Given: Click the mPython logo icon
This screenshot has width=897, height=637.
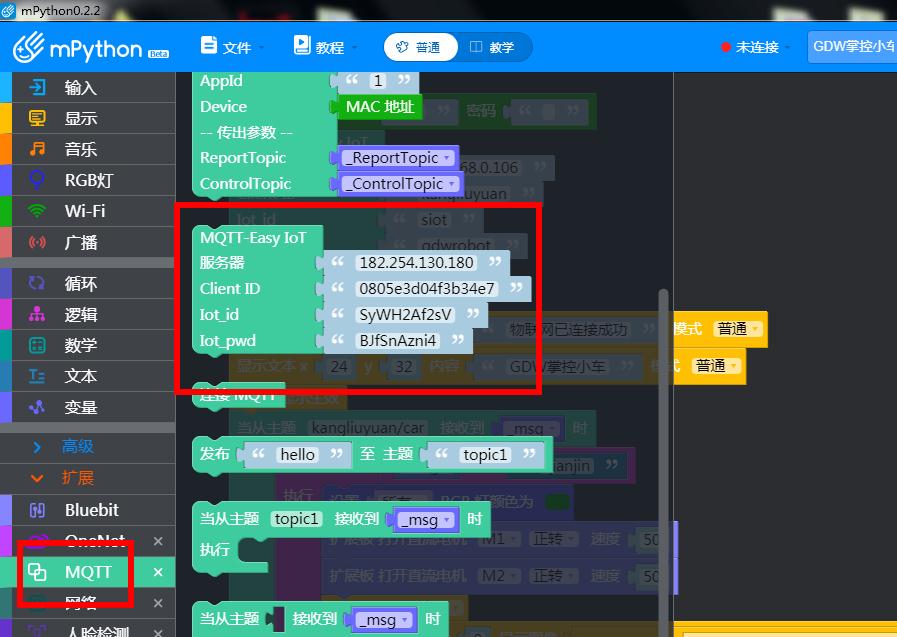Looking at the screenshot, I should pyautogui.click(x=29, y=47).
